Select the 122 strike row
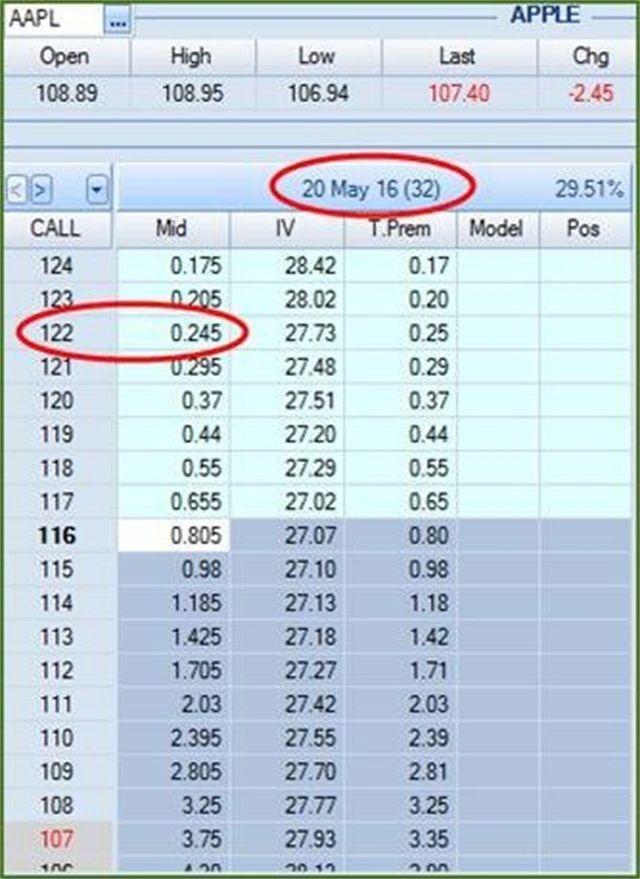Image resolution: width=640 pixels, height=879 pixels. point(56,331)
